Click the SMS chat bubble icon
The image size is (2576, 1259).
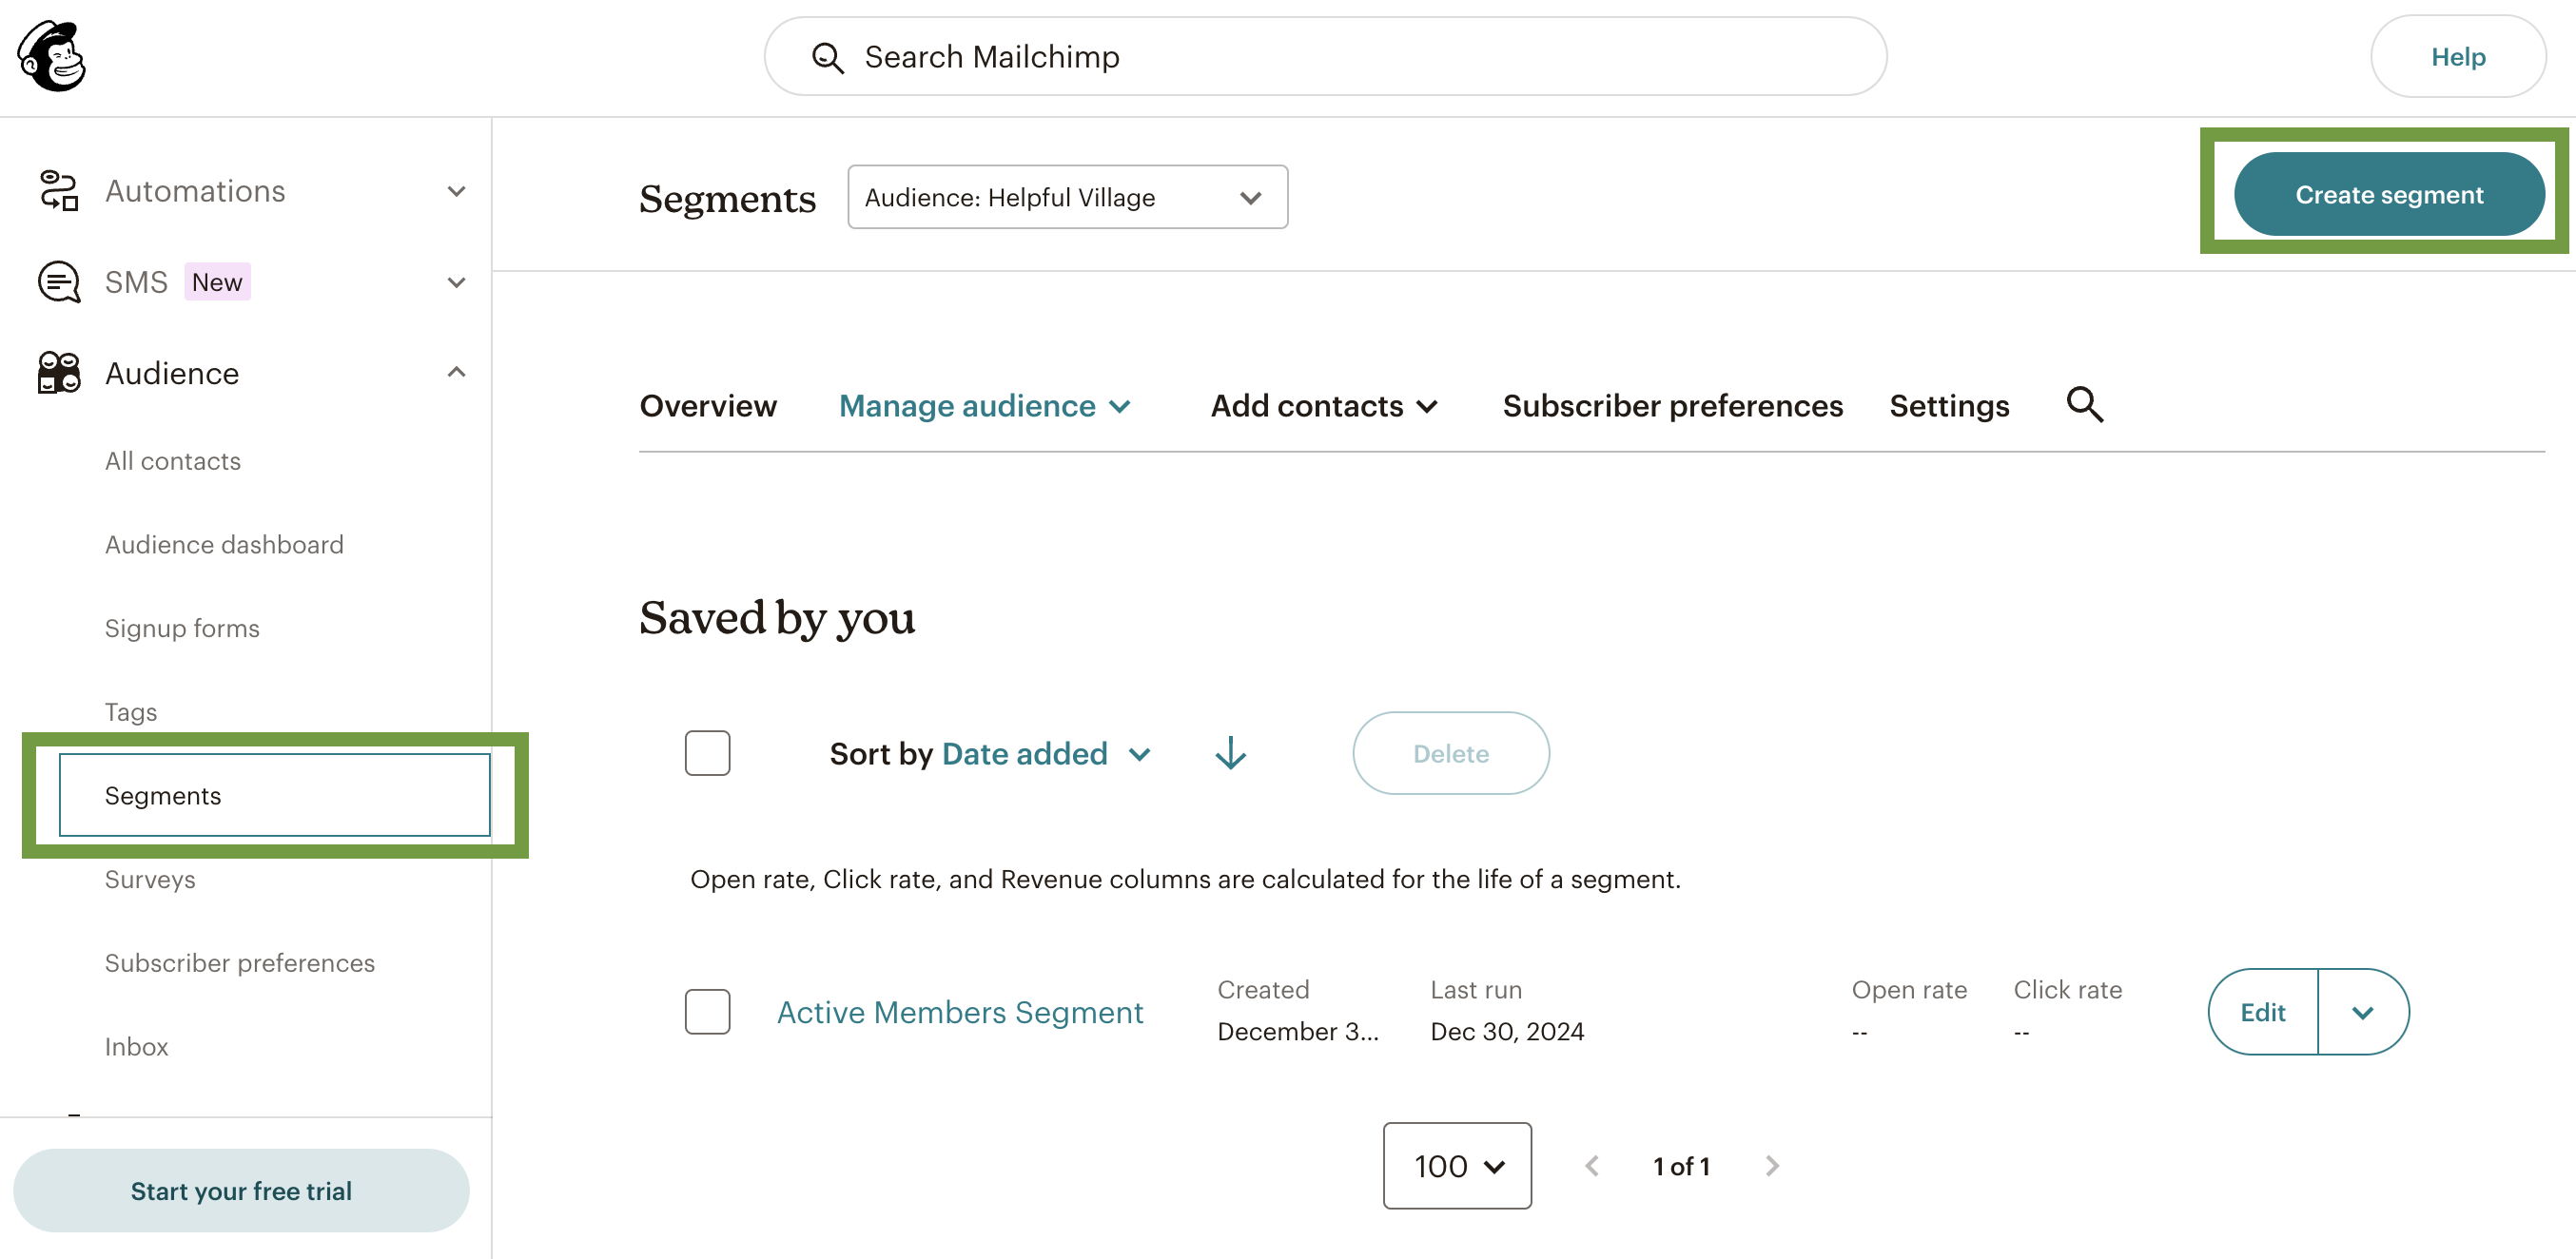click(59, 282)
